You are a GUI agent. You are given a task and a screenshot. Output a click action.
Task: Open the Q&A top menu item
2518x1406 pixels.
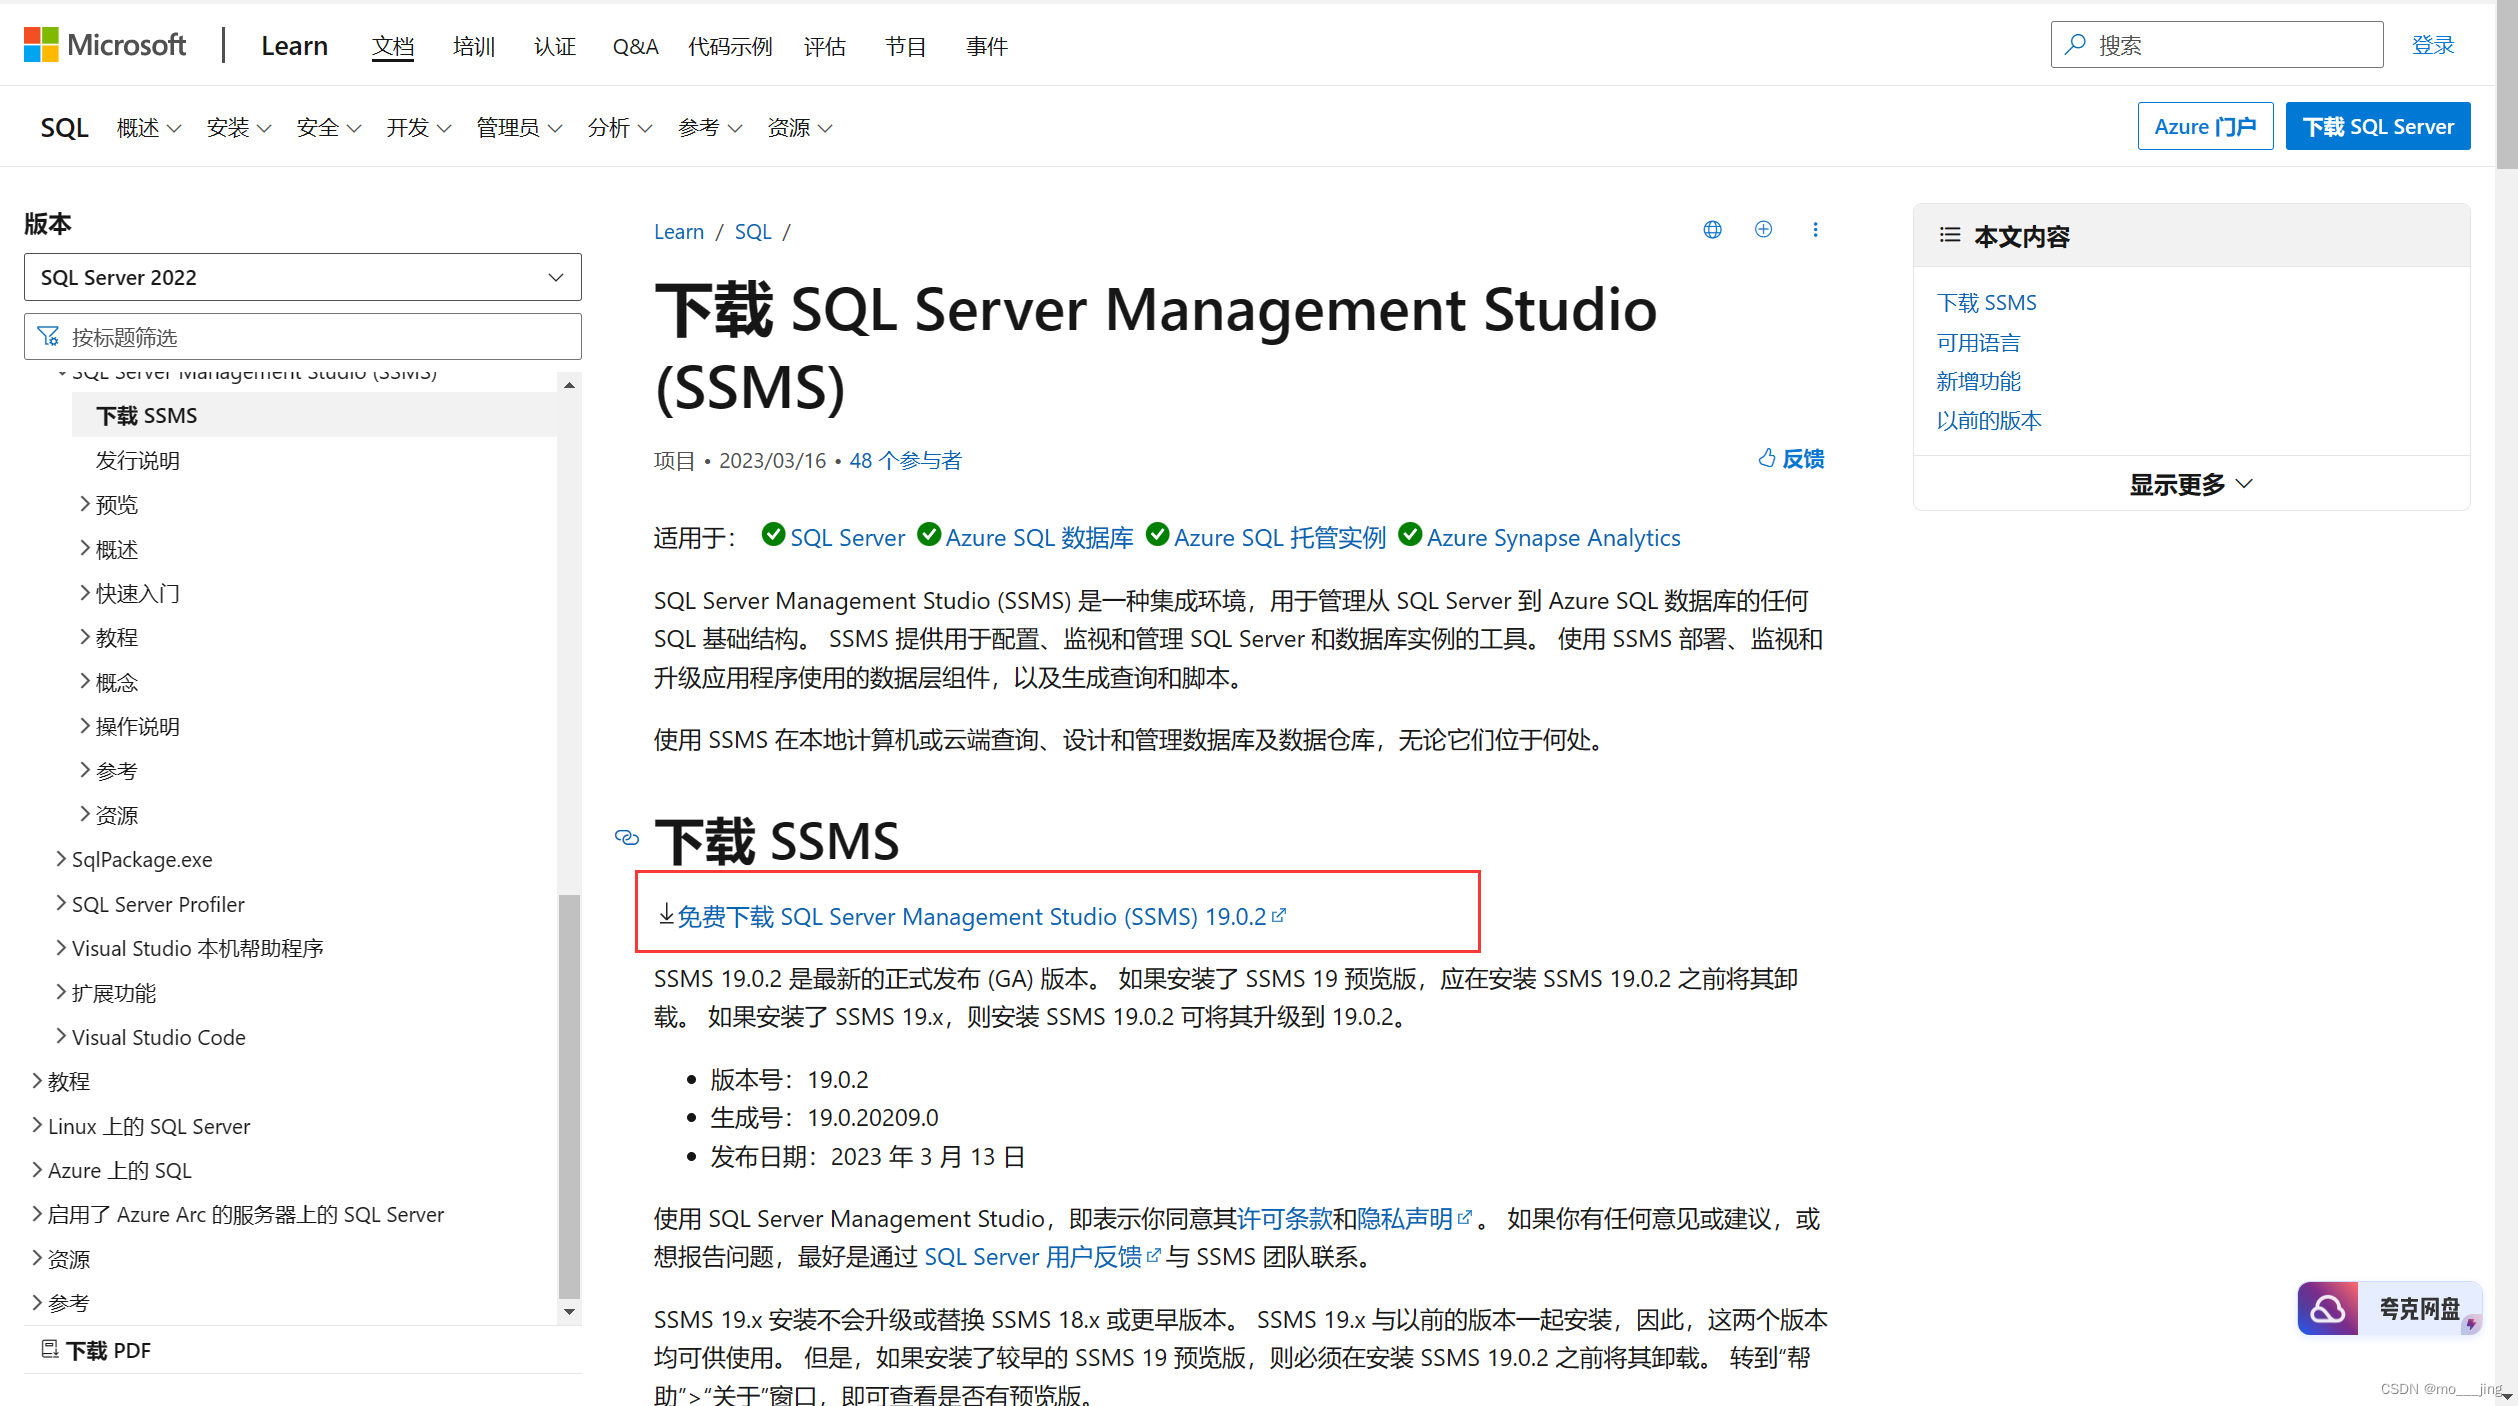(635, 46)
